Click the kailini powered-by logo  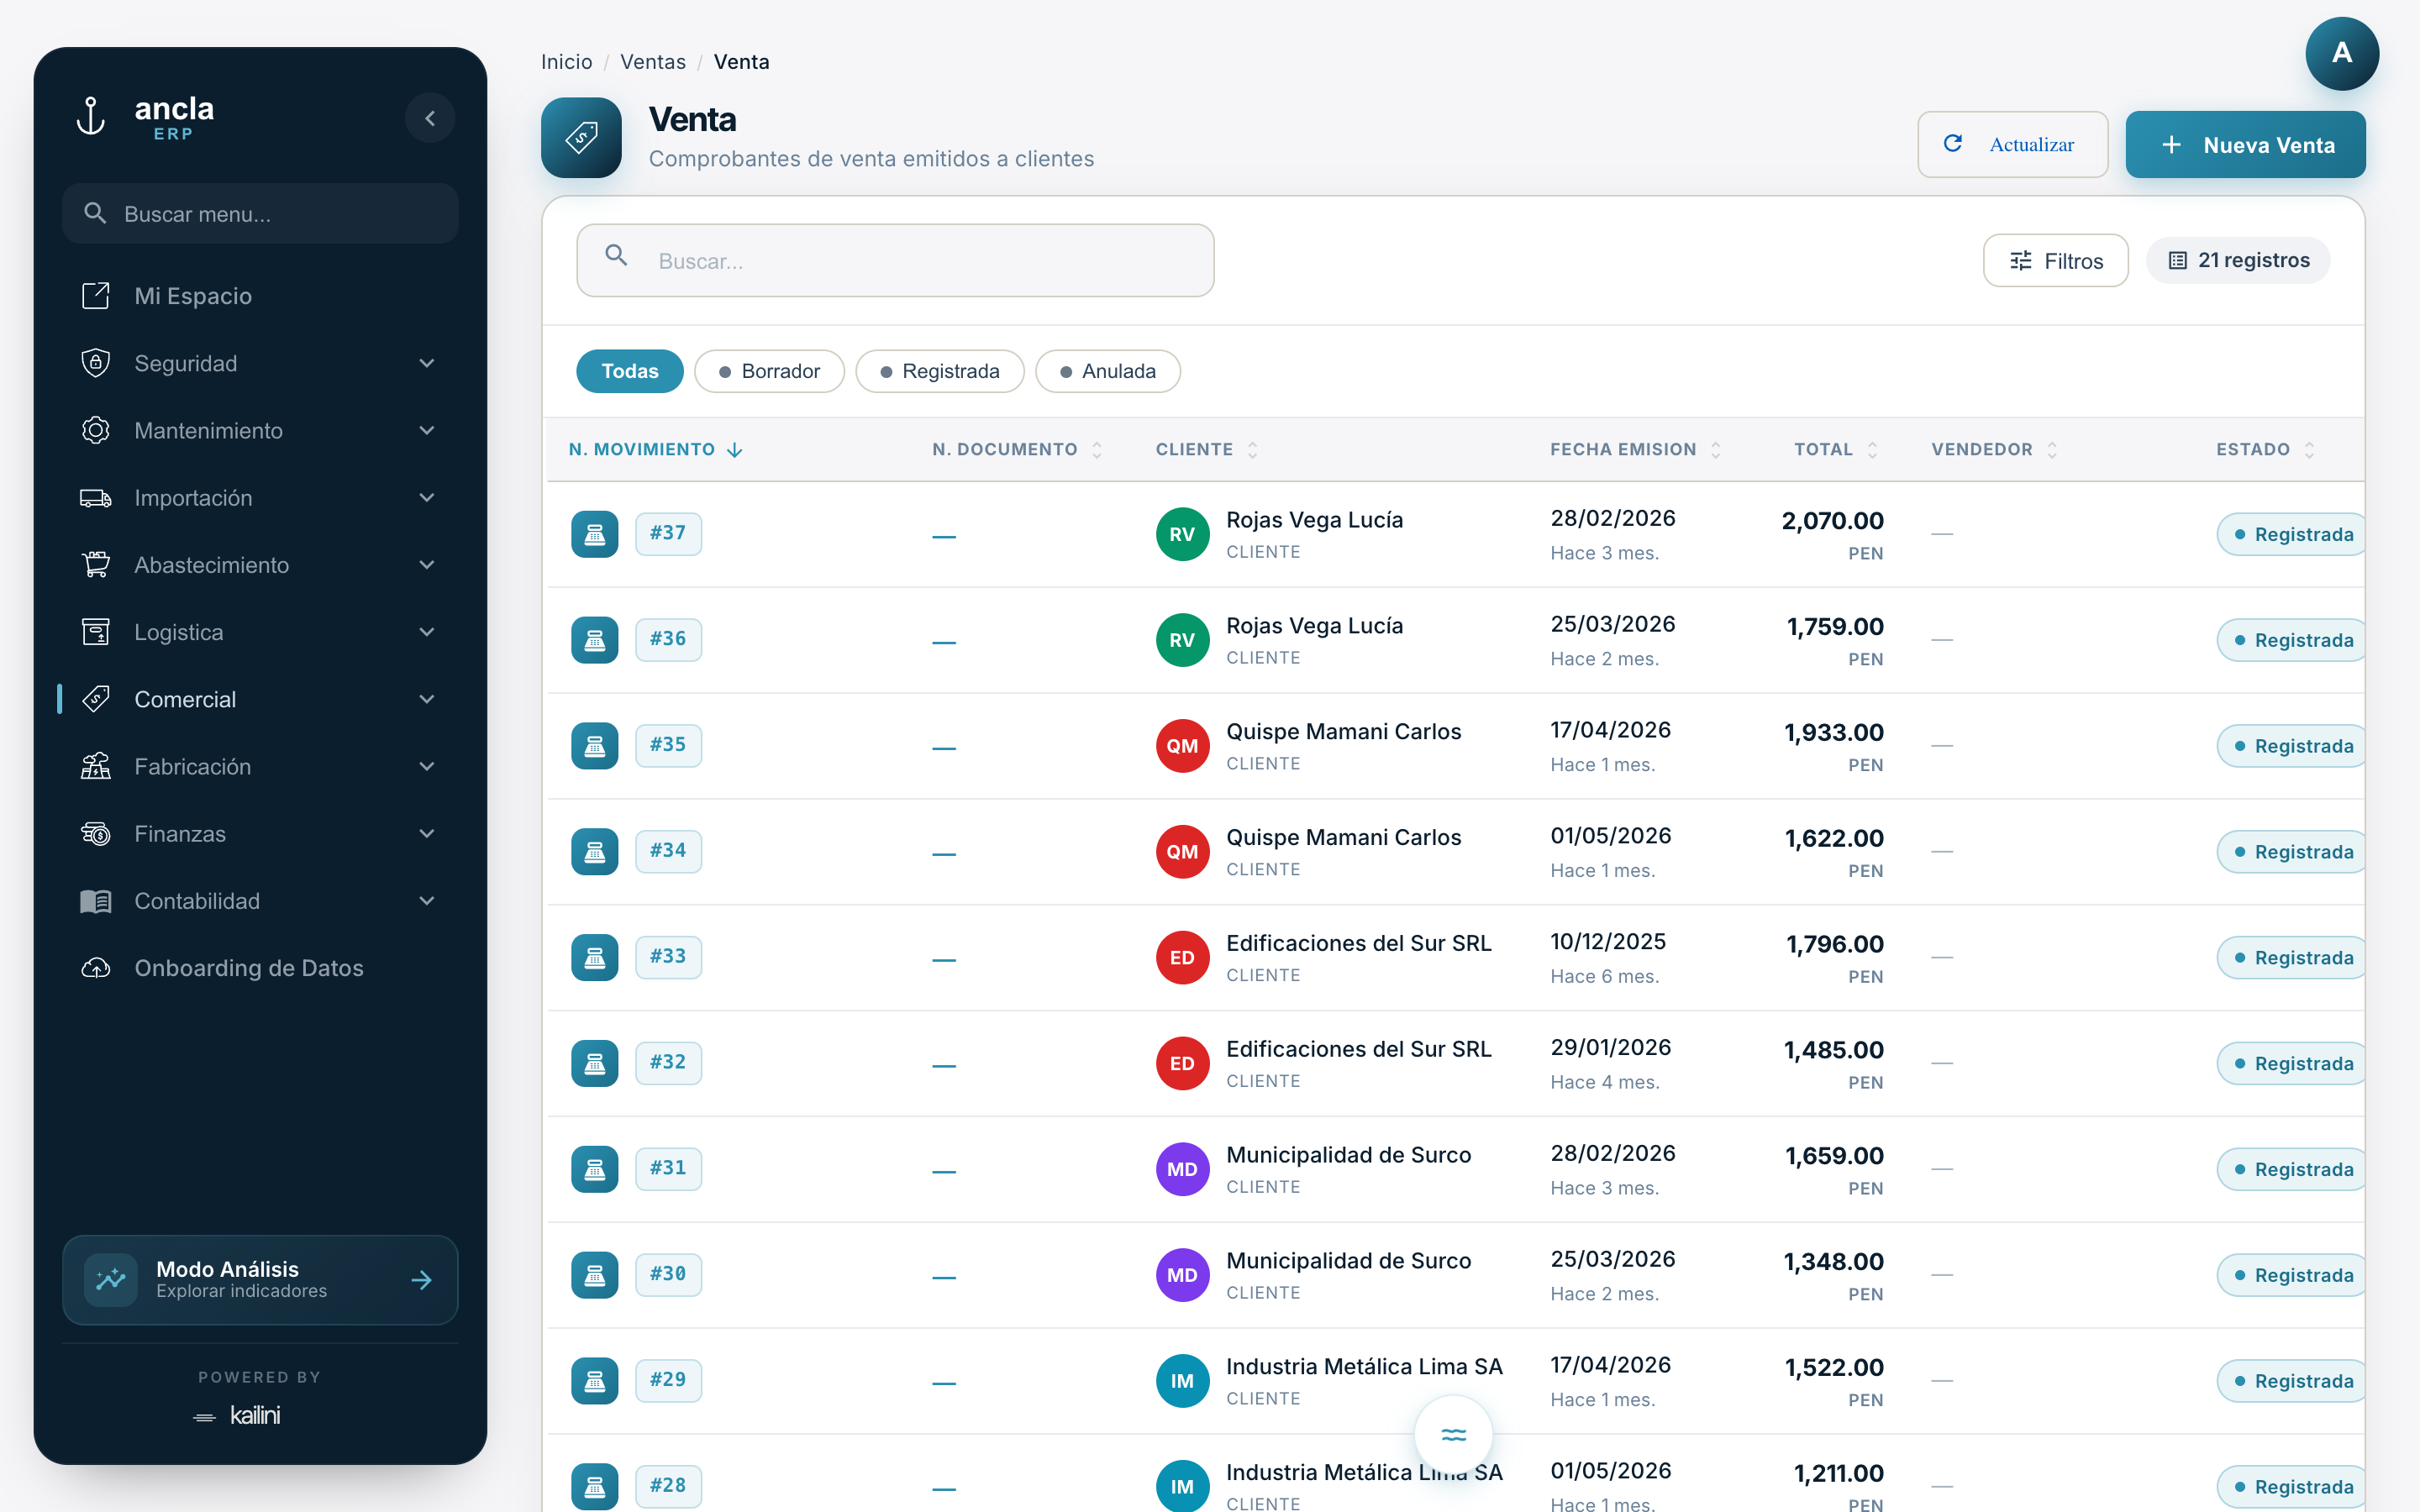[x=237, y=1415]
